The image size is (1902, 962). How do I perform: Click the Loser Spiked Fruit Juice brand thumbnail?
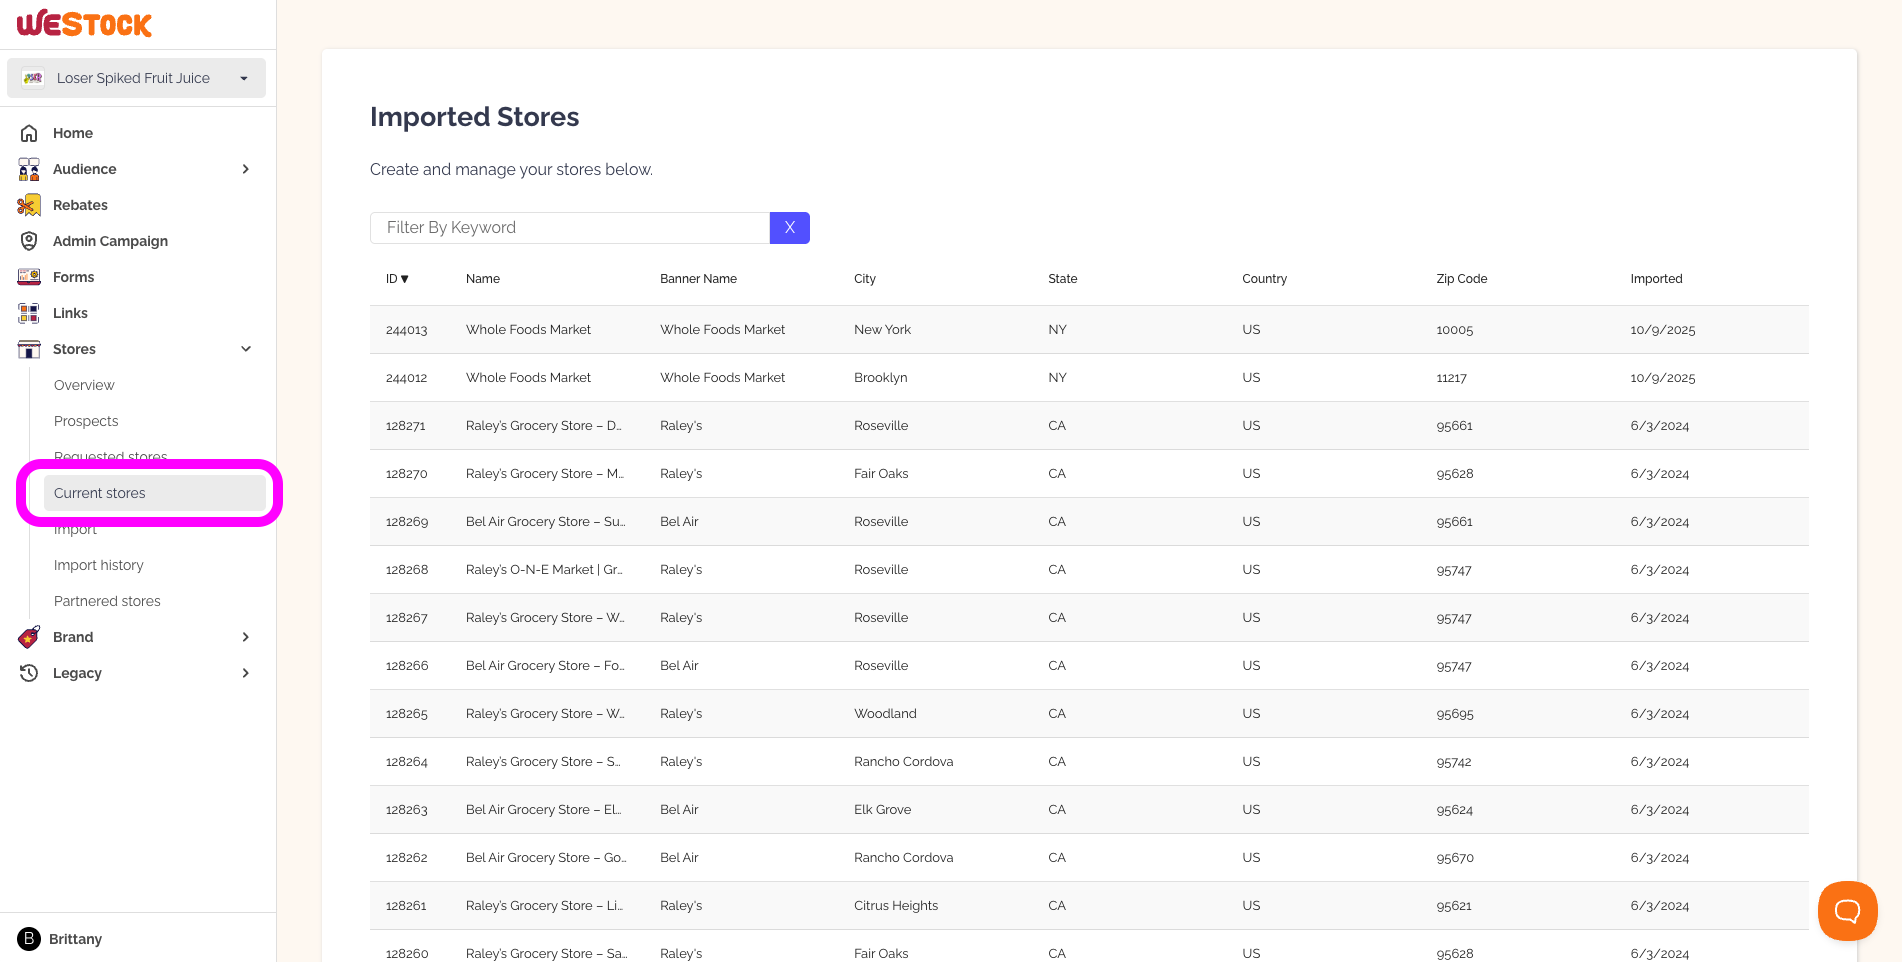33,78
